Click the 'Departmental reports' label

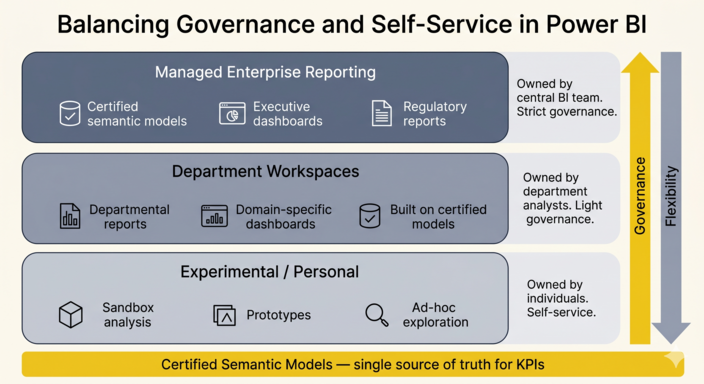click(129, 216)
